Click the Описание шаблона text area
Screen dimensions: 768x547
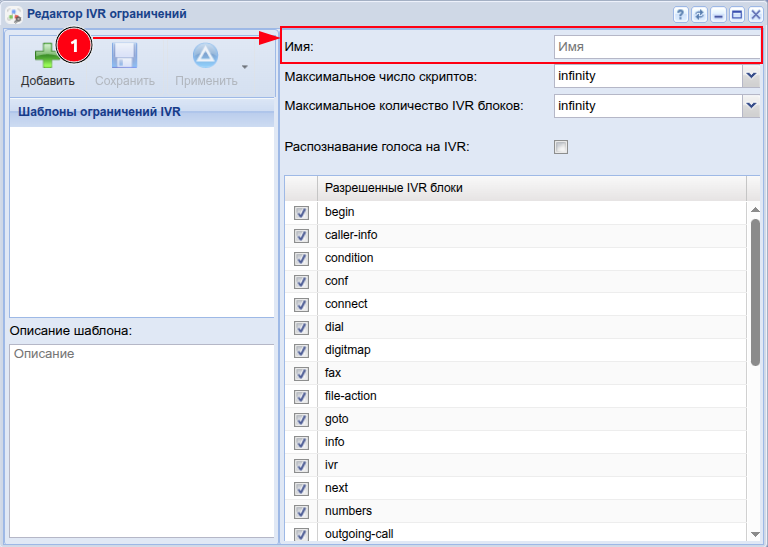[x=142, y=441]
